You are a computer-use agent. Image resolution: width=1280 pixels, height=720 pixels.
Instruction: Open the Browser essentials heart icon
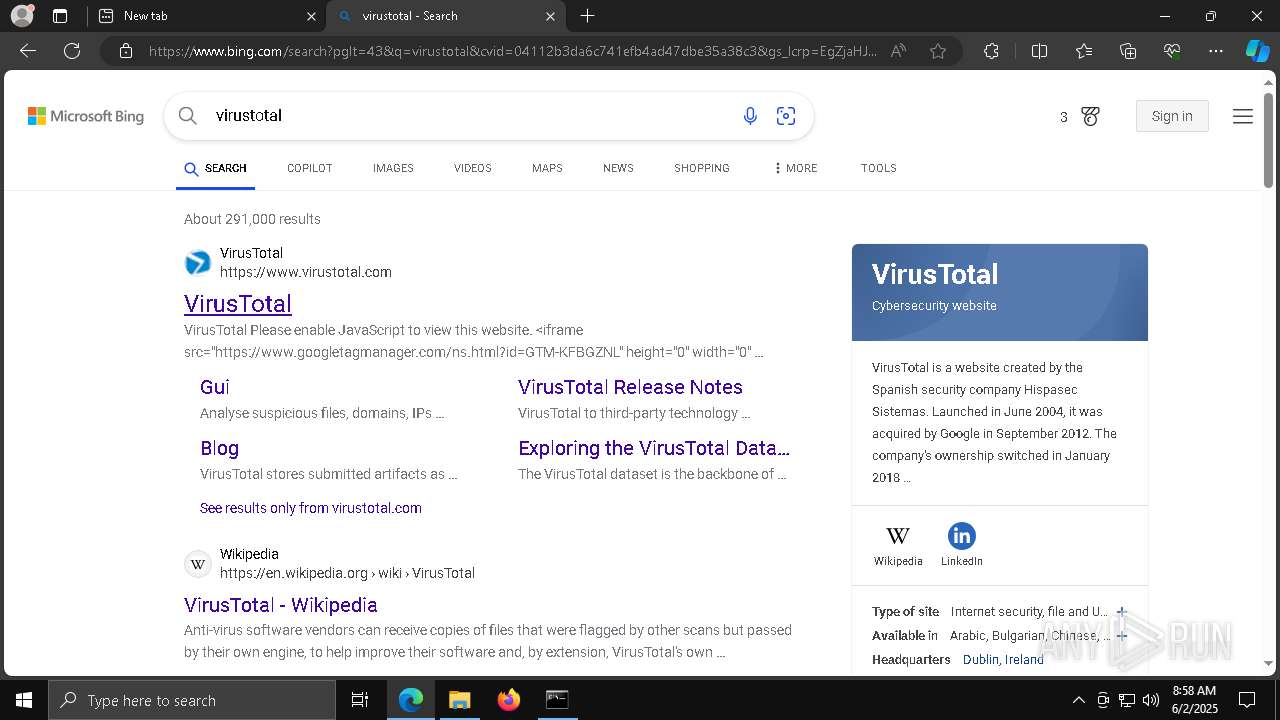(x=1172, y=51)
